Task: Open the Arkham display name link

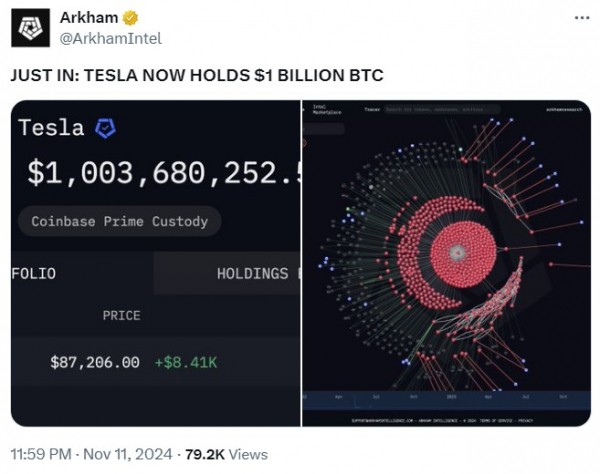Action: coord(90,18)
